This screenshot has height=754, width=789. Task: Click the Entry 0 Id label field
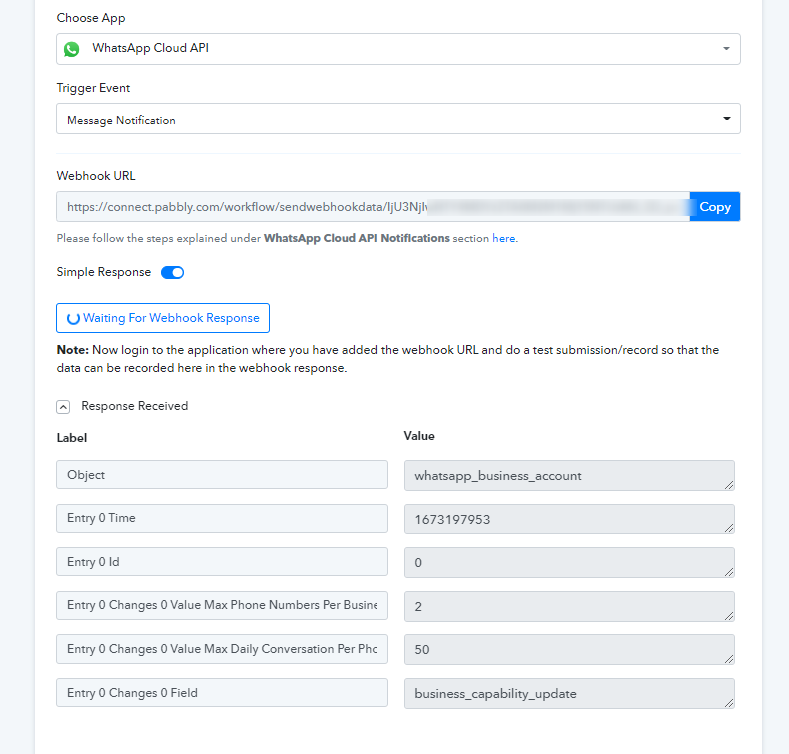(222, 562)
